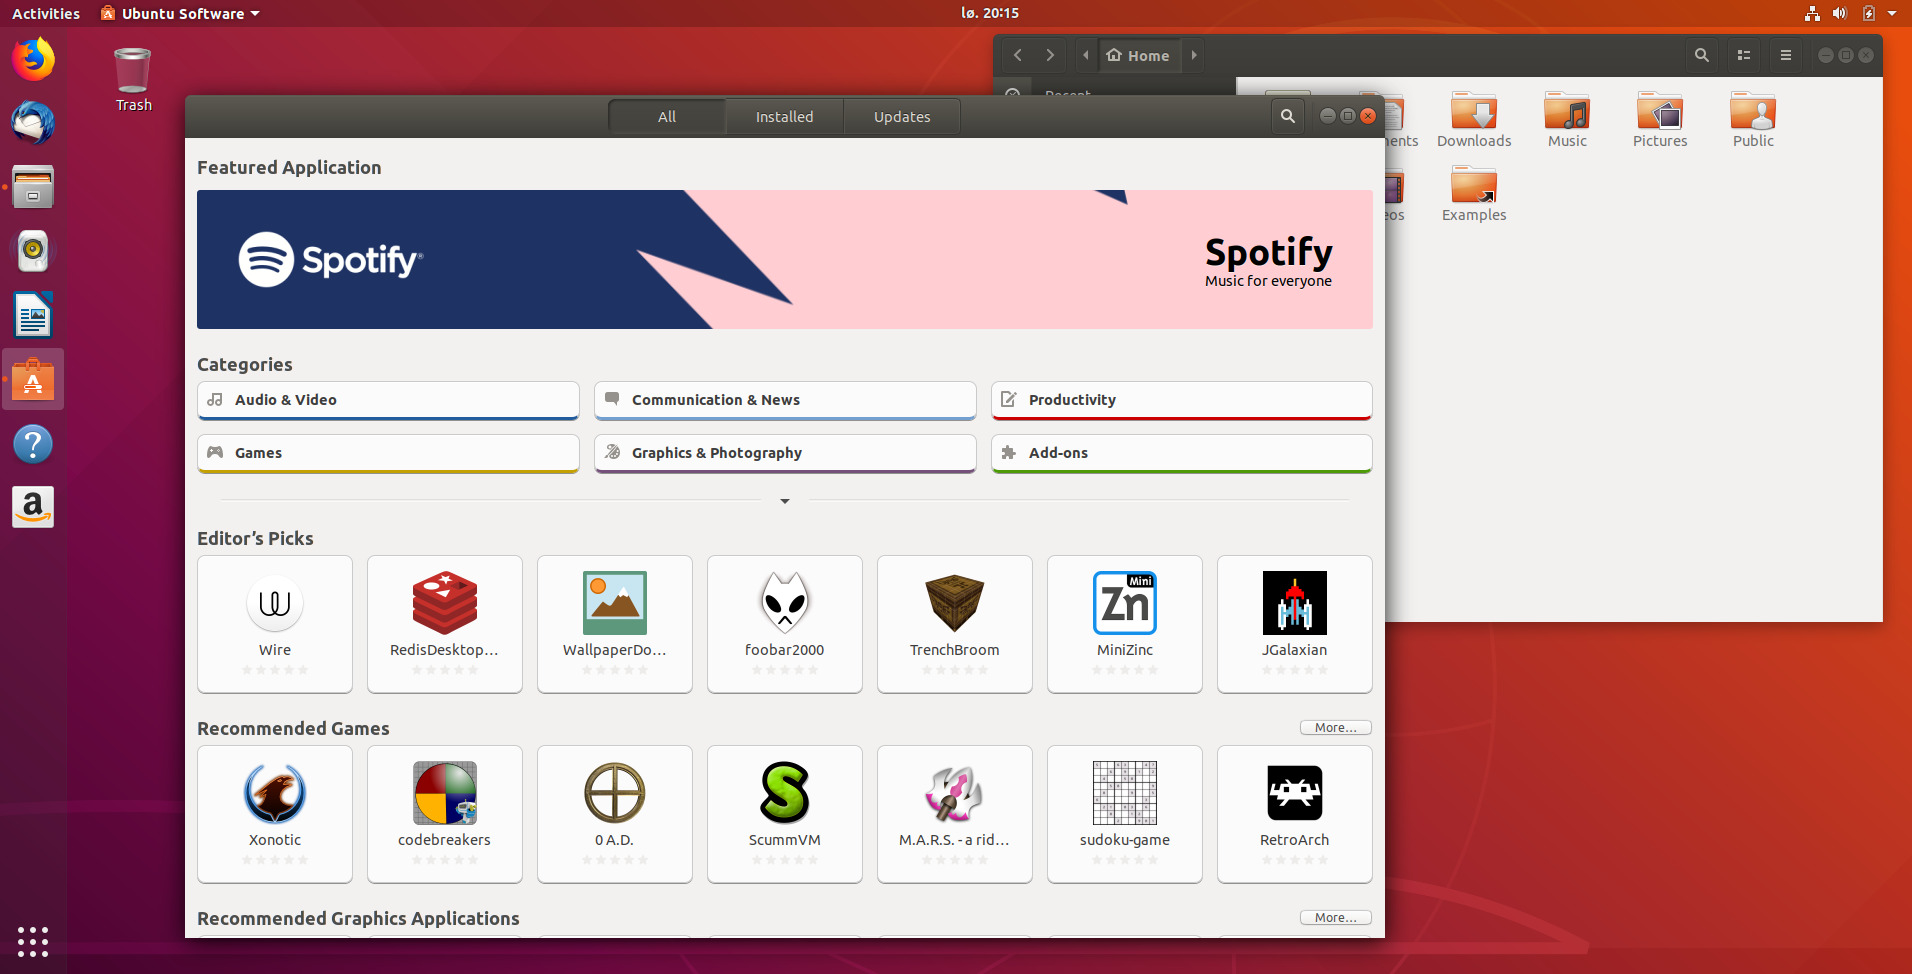The height and width of the screenshot is (974, 1912).
Task: Open the Ubuntu Software app menu
Action: (181, 13)
